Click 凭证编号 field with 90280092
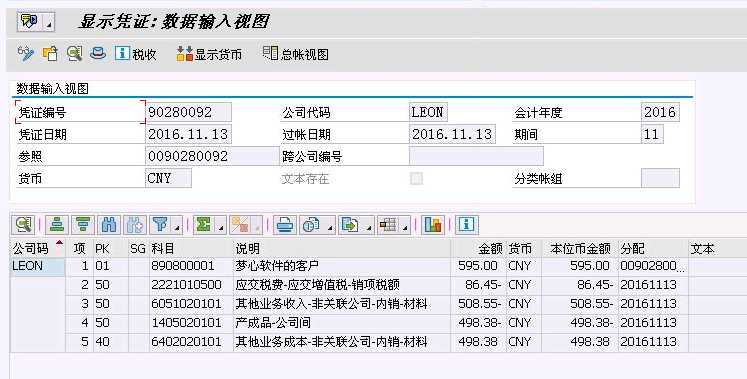The width and height of the screenshot is (747, 379). 189,112
